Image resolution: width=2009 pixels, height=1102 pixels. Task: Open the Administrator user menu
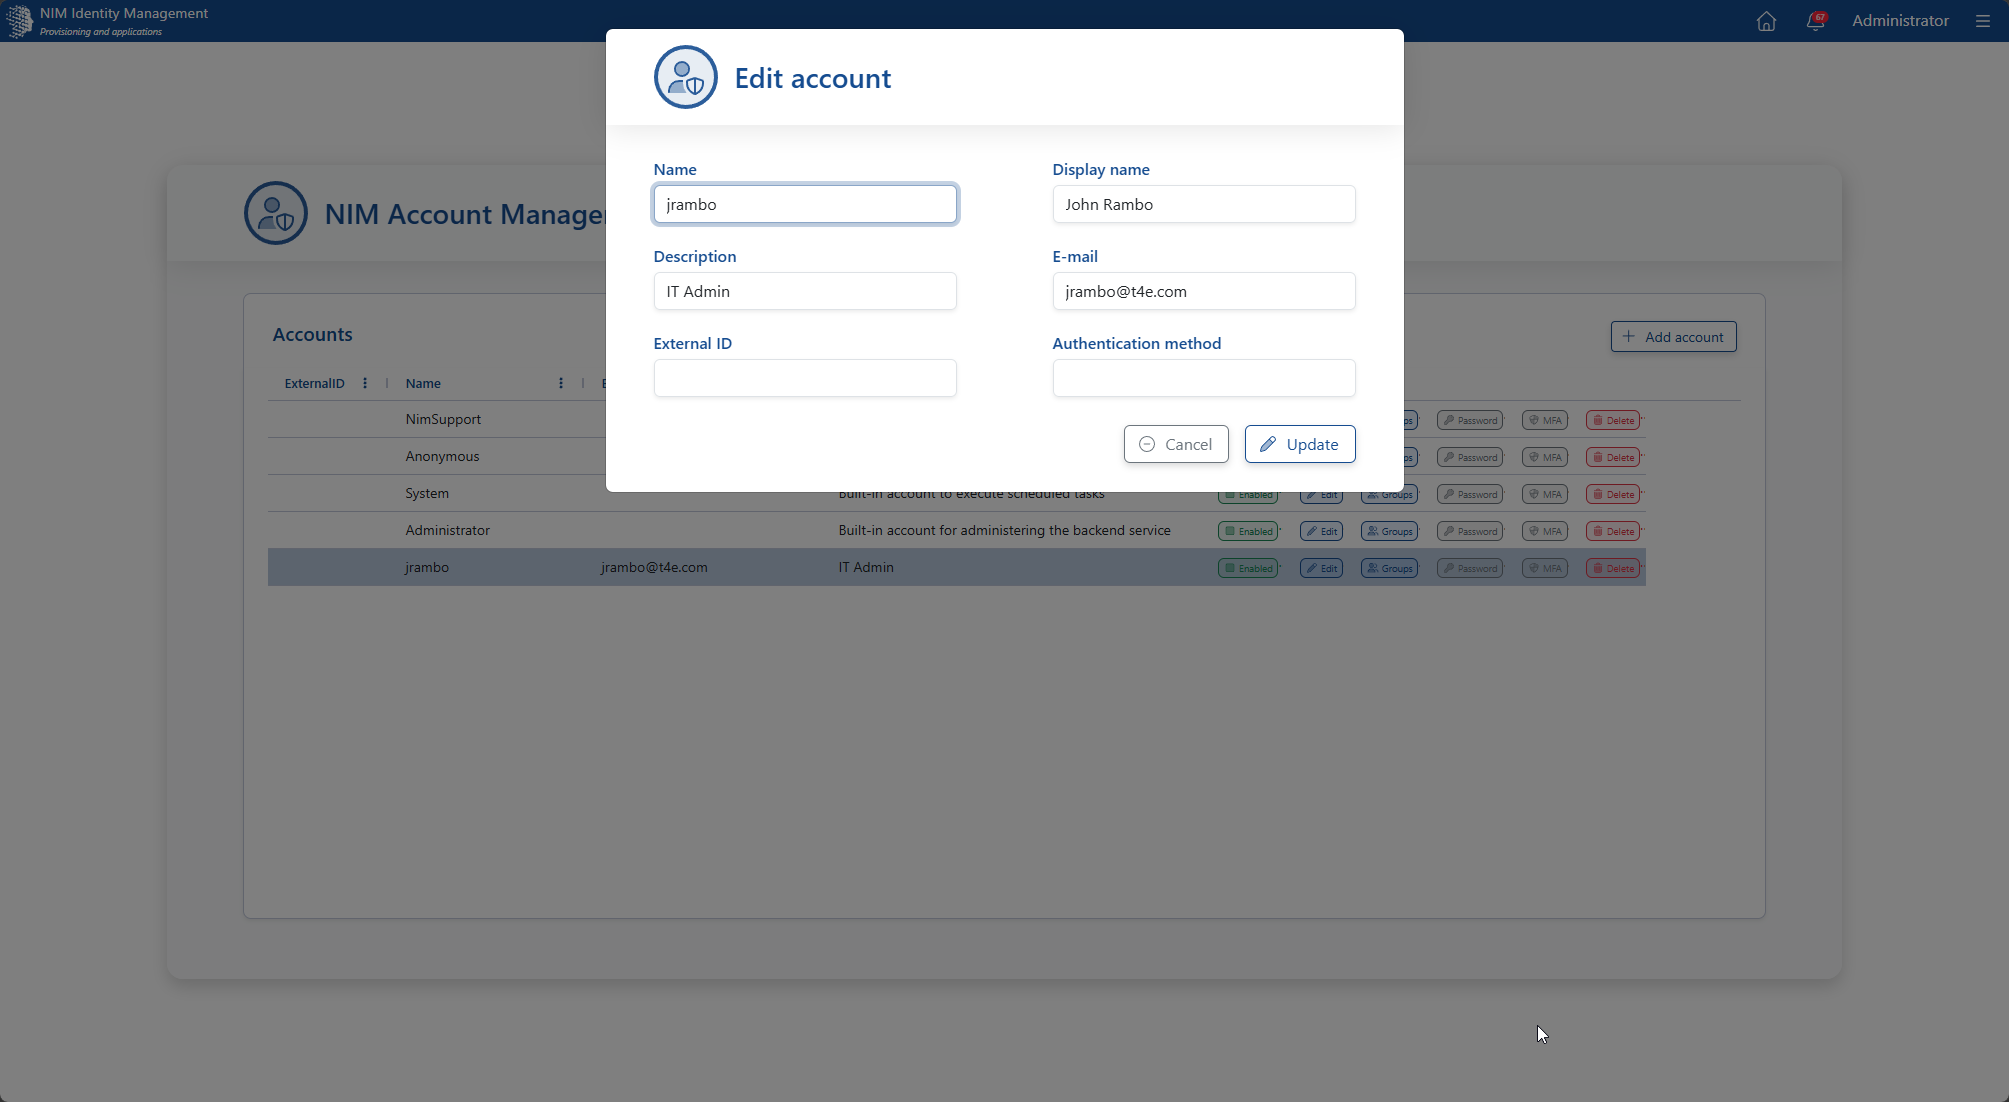point(1900,21)
